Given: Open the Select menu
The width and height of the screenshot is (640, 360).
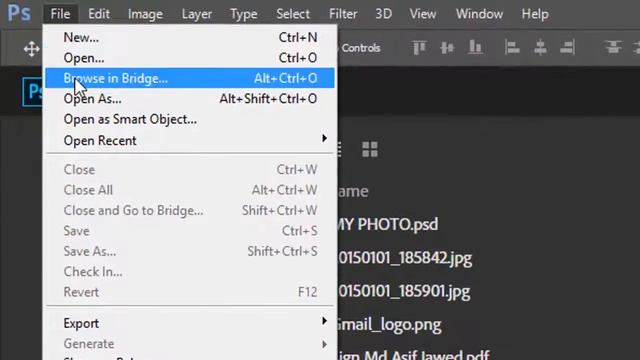Looking at the screenshot, I should pyautogui.click(x=293, y=14).
